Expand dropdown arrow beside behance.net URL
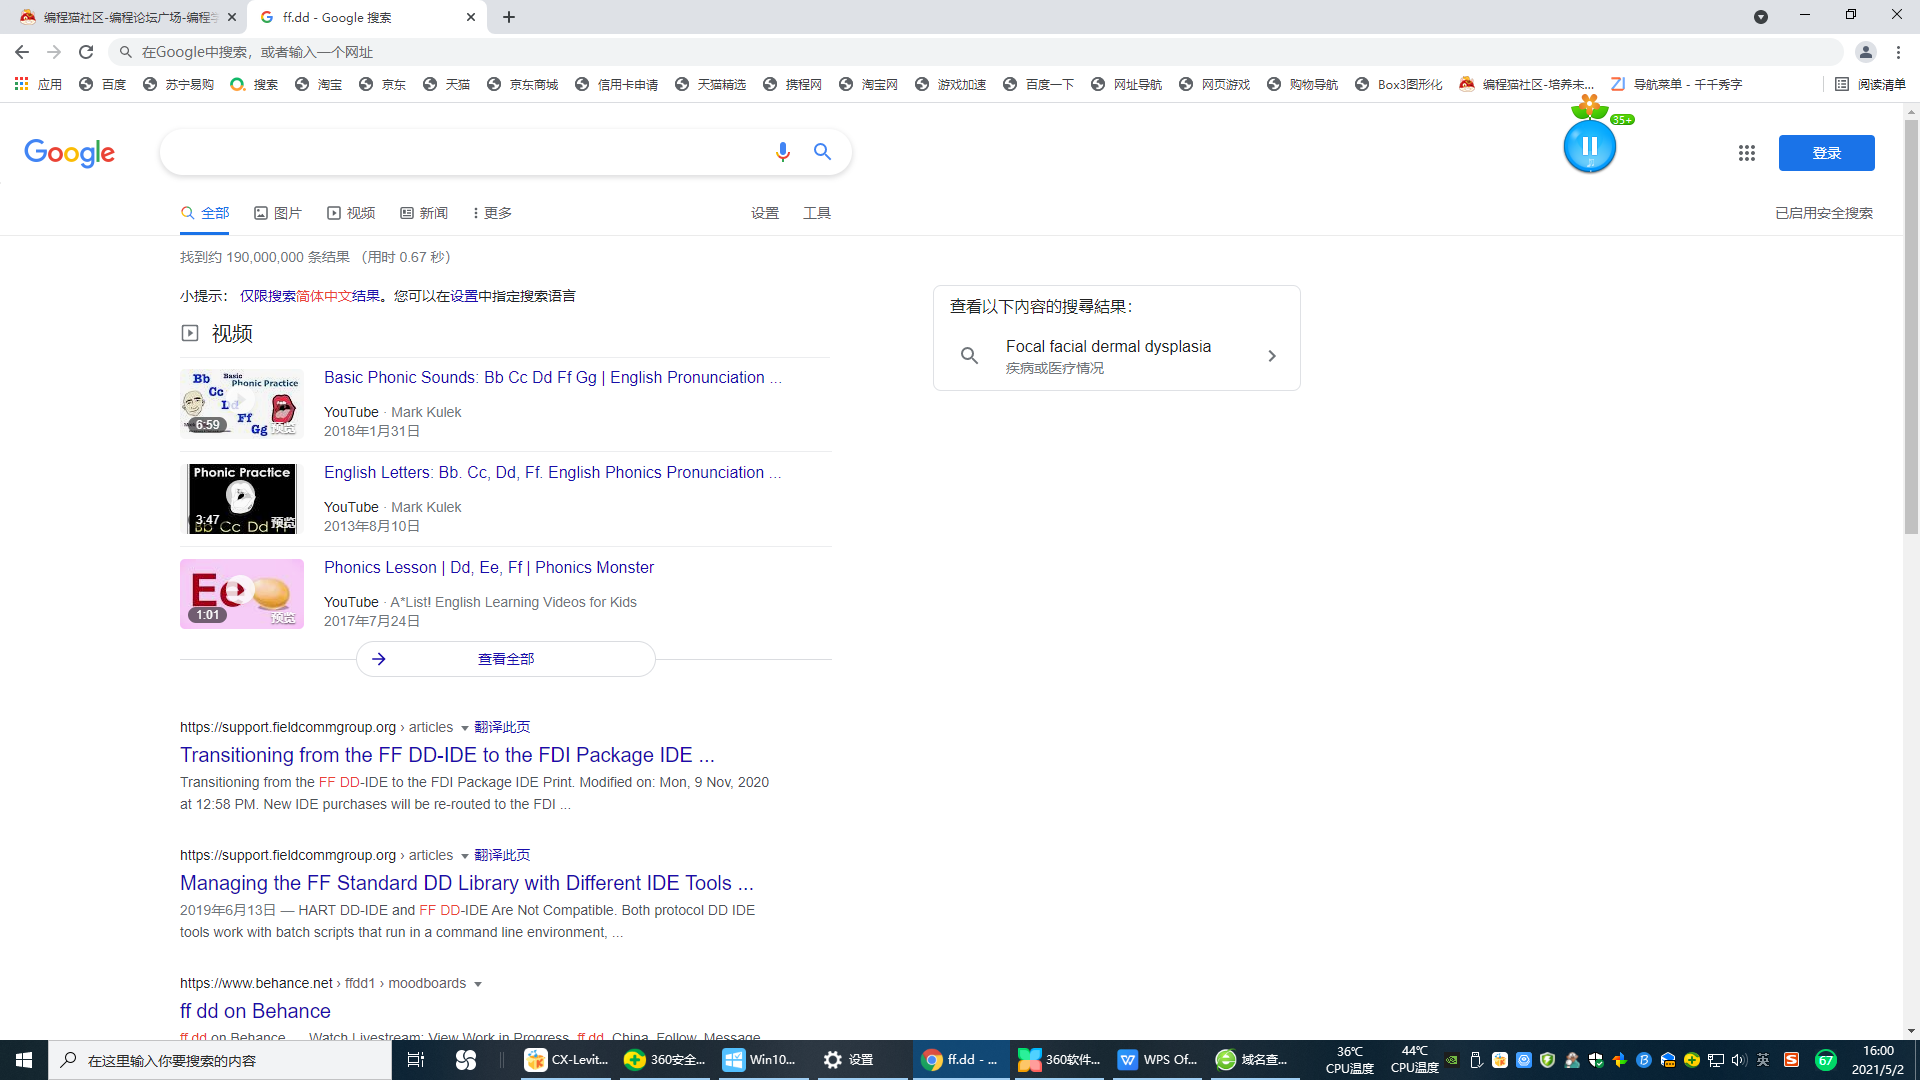 tap(477, 984)
